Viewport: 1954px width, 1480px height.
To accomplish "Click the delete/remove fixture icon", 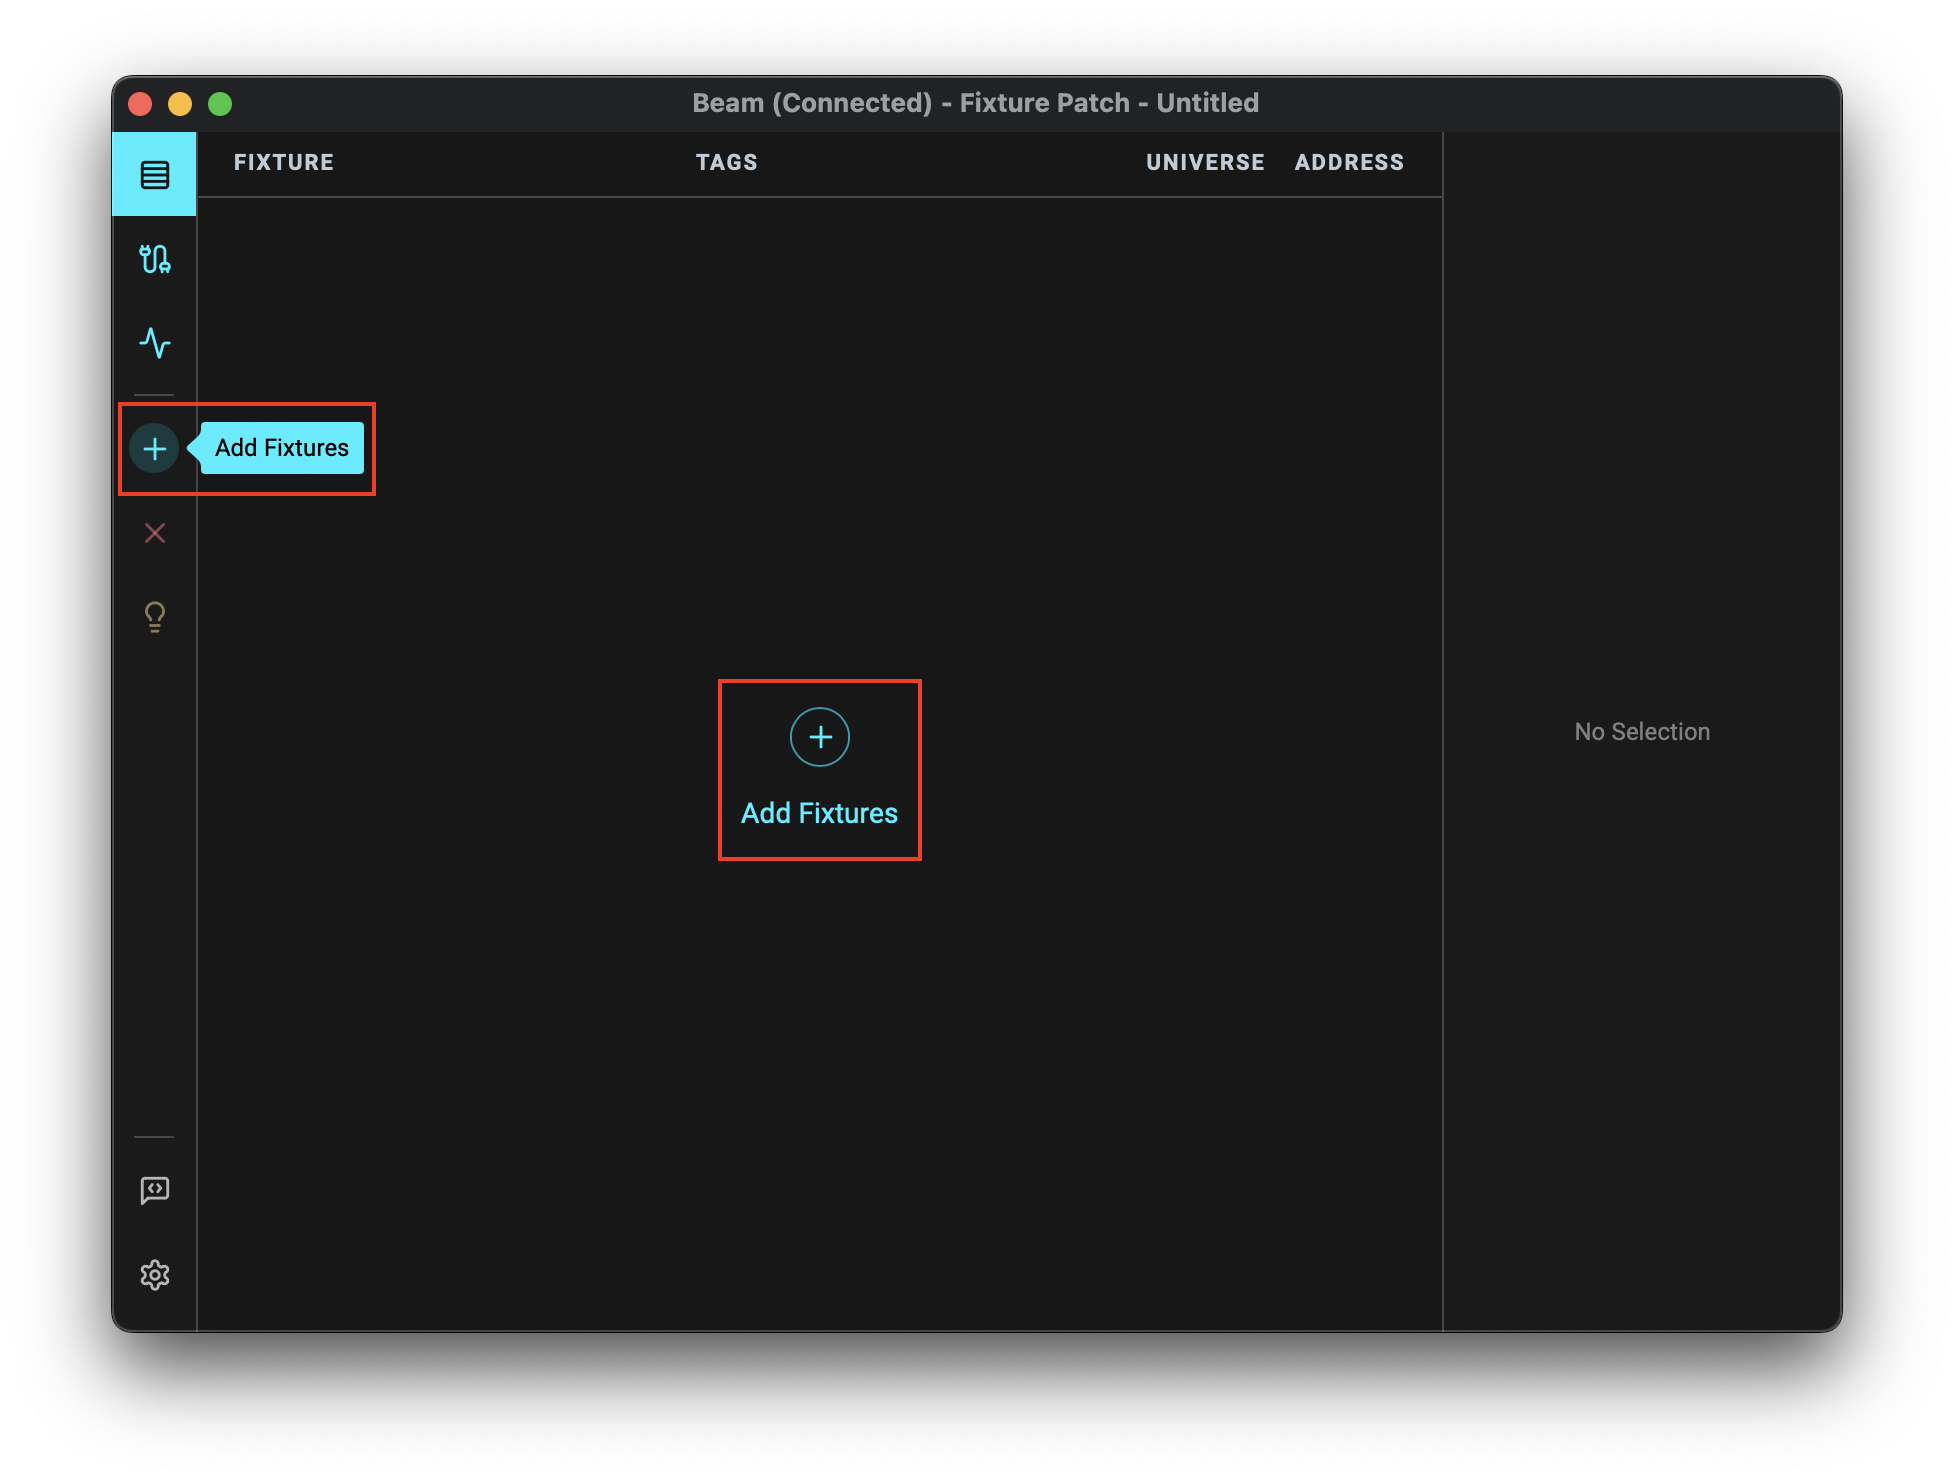I will coord(155,533).
